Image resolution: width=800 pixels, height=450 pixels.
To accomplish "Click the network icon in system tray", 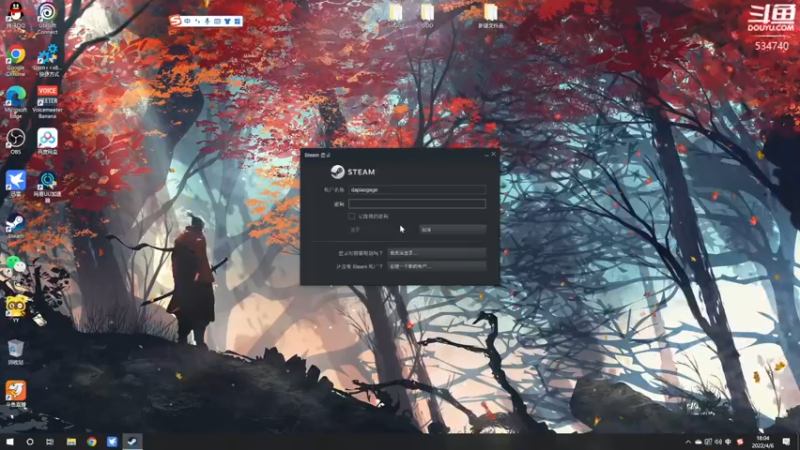I will pos(708,442).
